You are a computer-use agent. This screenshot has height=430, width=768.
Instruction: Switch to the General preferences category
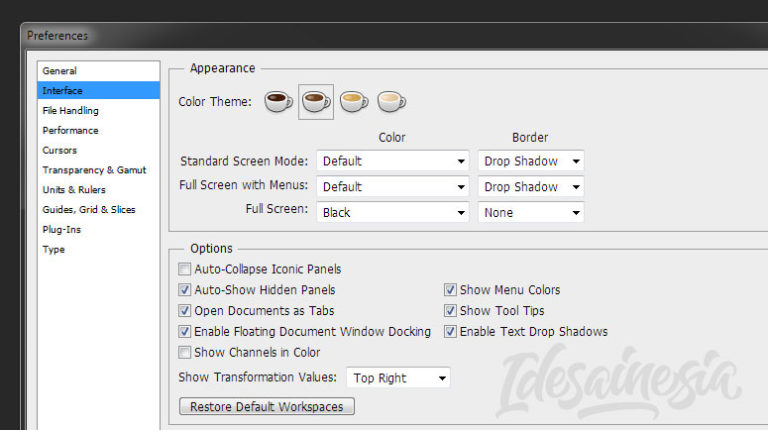point(59,71)
